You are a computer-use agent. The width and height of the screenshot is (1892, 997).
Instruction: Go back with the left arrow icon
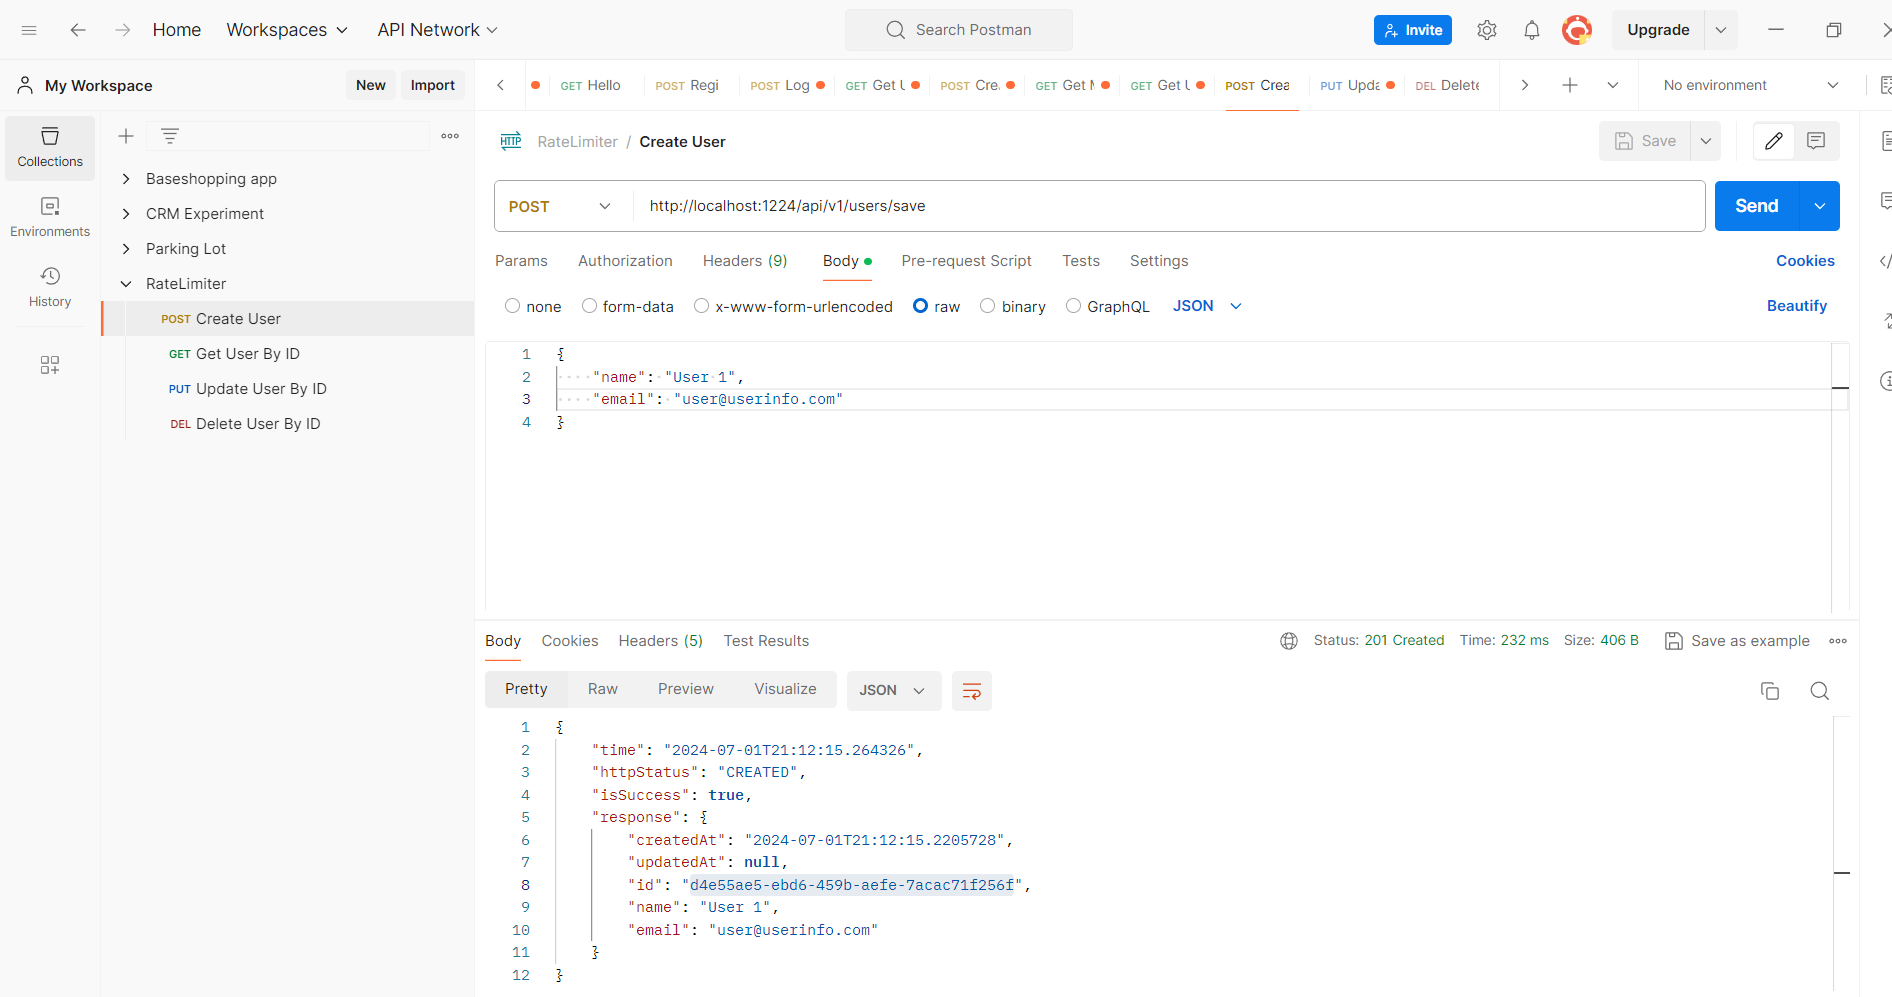coord(78,30)
